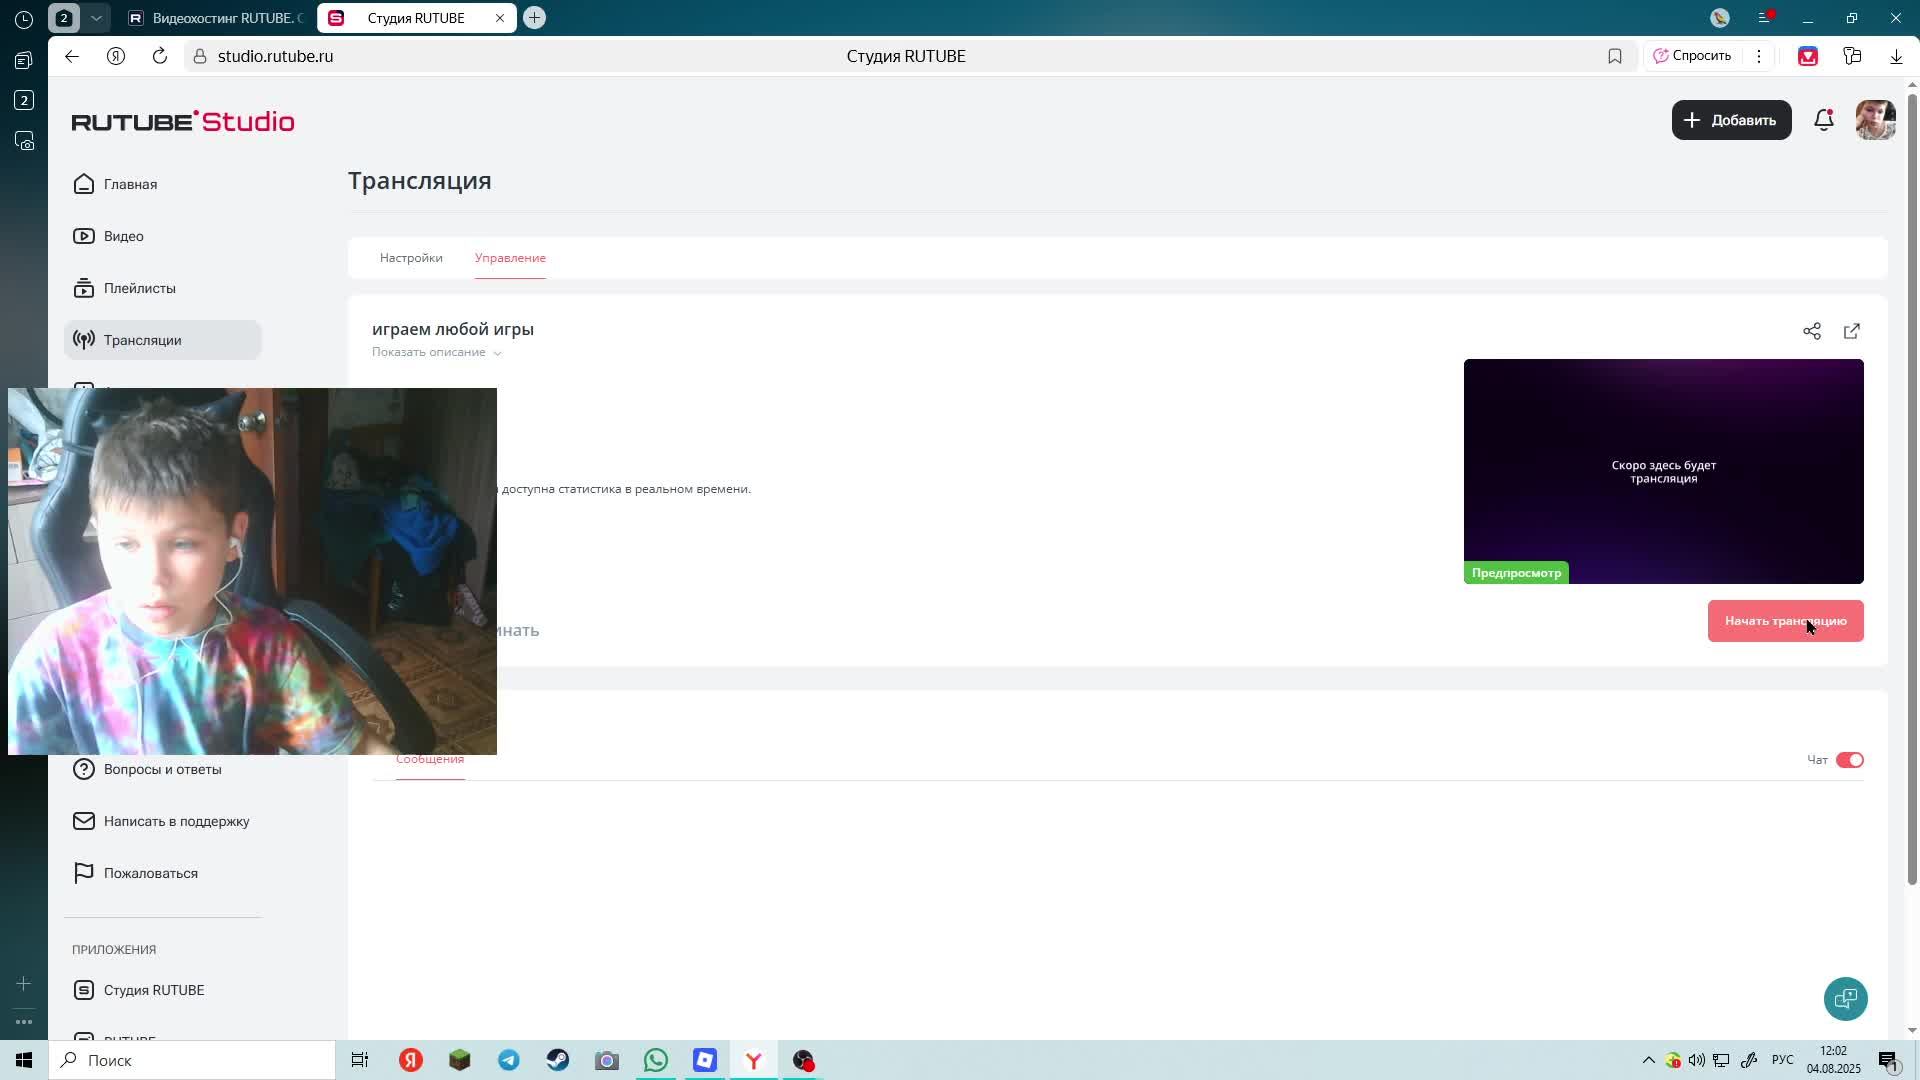1920x1080 pixels.
Task: Click the share icon beside the stream title
Action: tap(1811, 331)
